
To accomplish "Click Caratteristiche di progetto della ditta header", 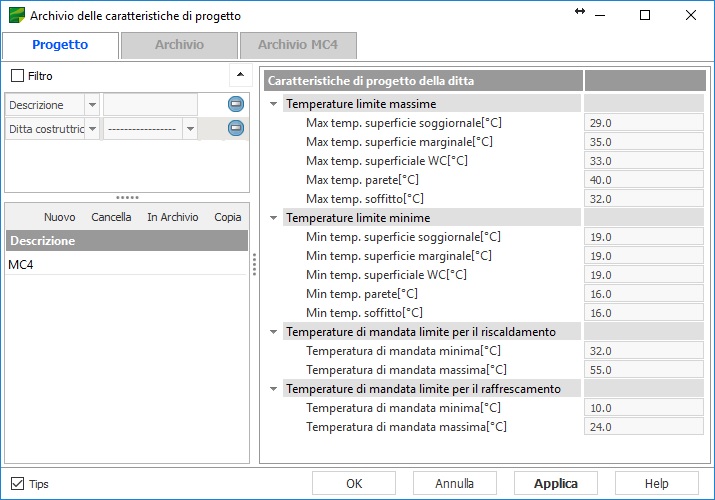I will pyautogui.click(x=423, y=81).
